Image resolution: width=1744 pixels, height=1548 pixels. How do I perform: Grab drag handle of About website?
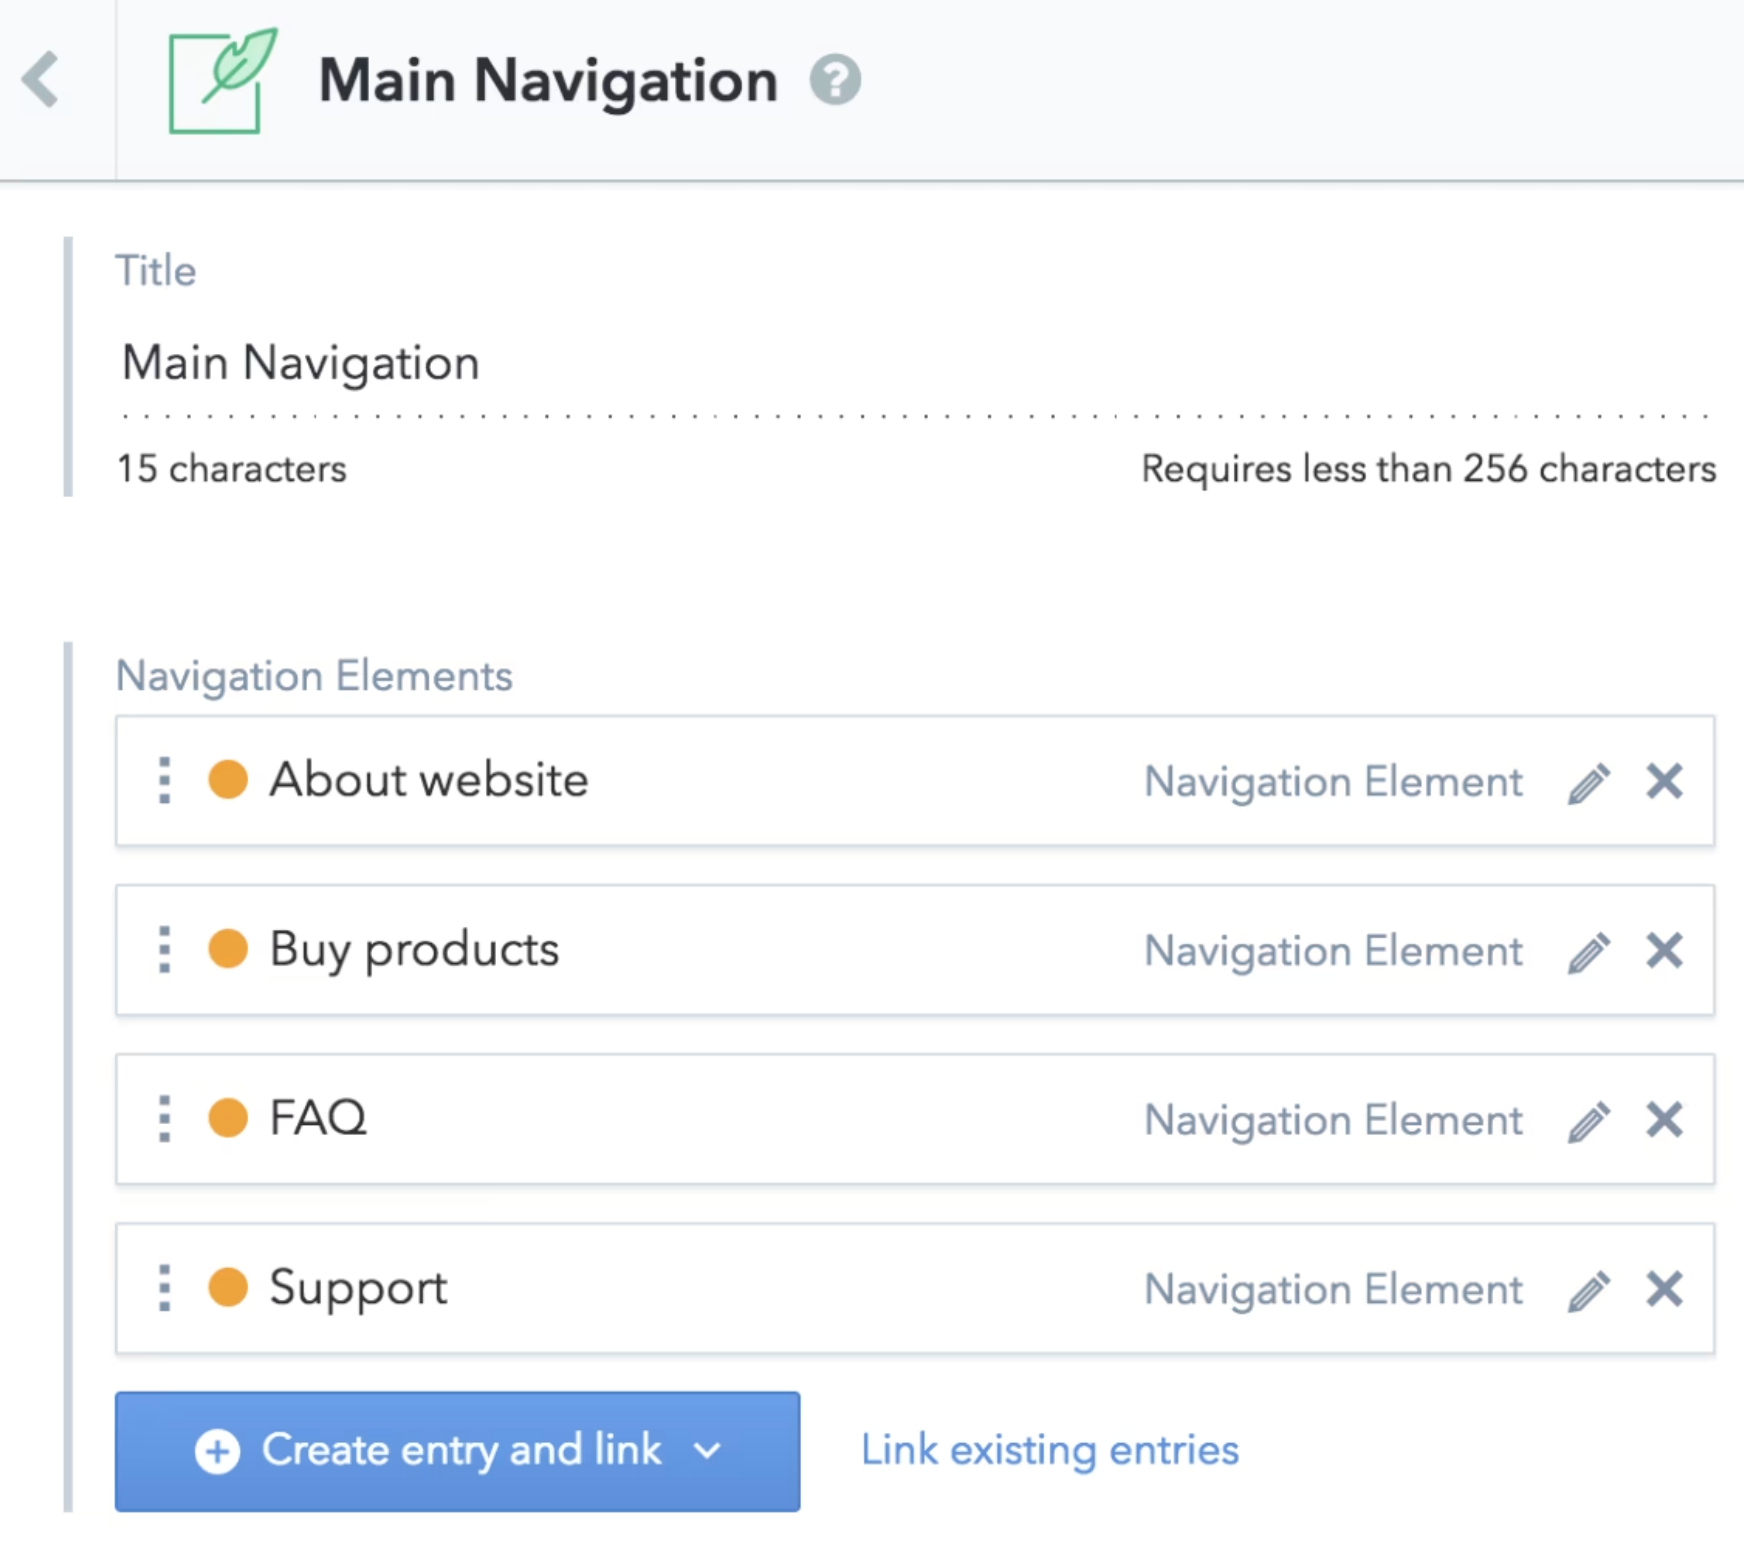165,780
